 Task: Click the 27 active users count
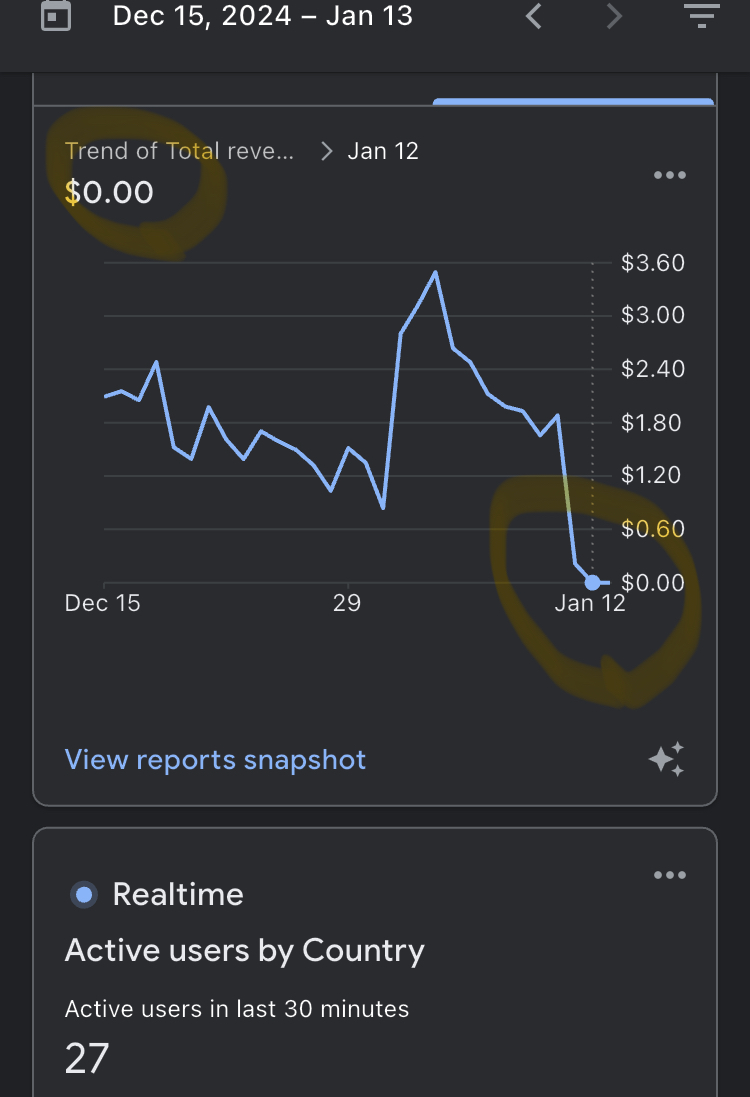[87, 1059]
